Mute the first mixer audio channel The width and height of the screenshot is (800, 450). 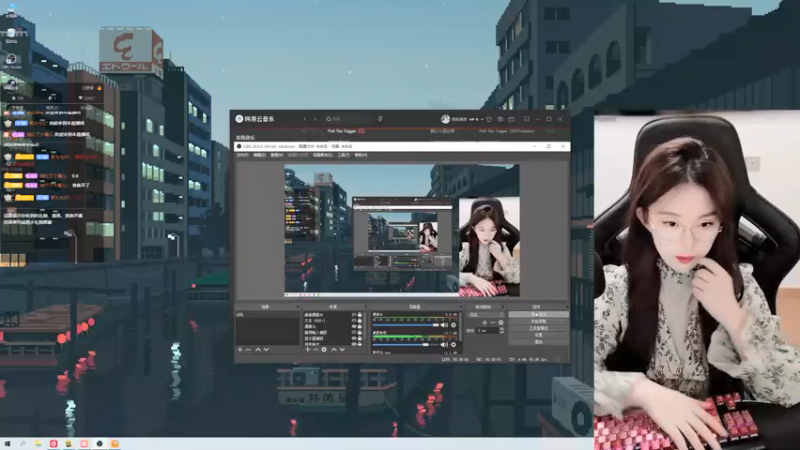pos(444,325)
